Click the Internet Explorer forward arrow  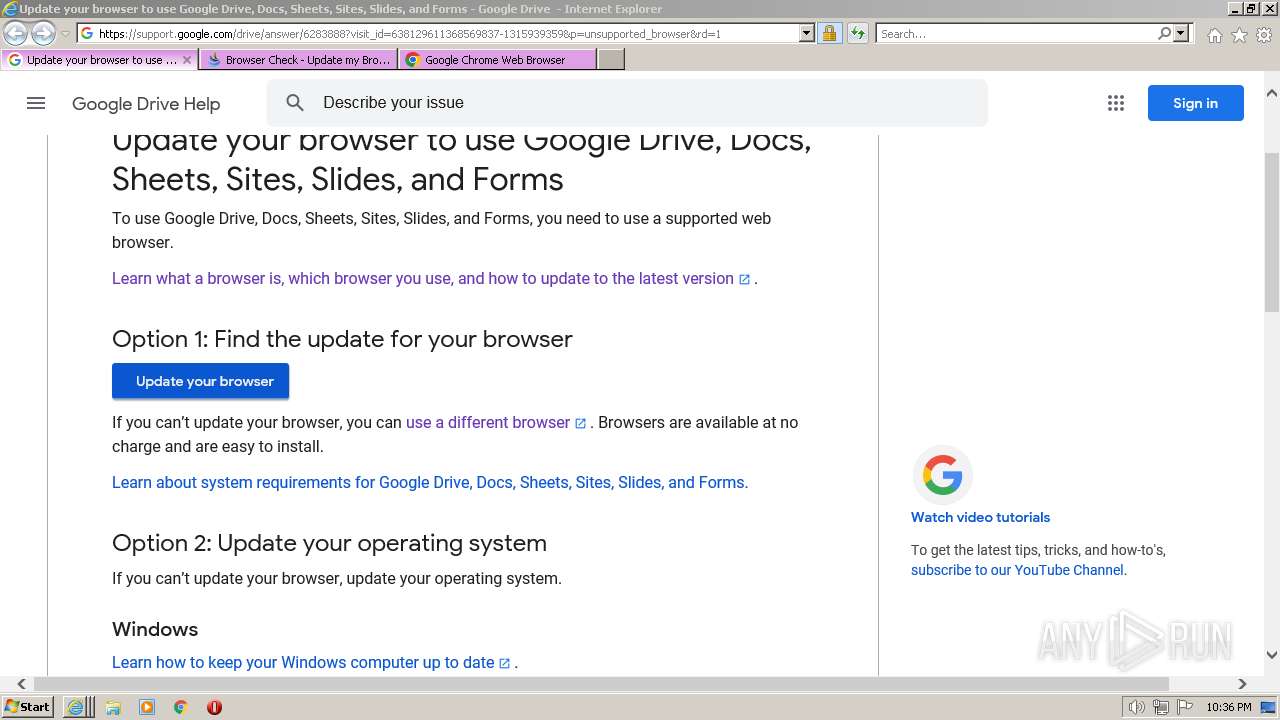pos(43,33)
